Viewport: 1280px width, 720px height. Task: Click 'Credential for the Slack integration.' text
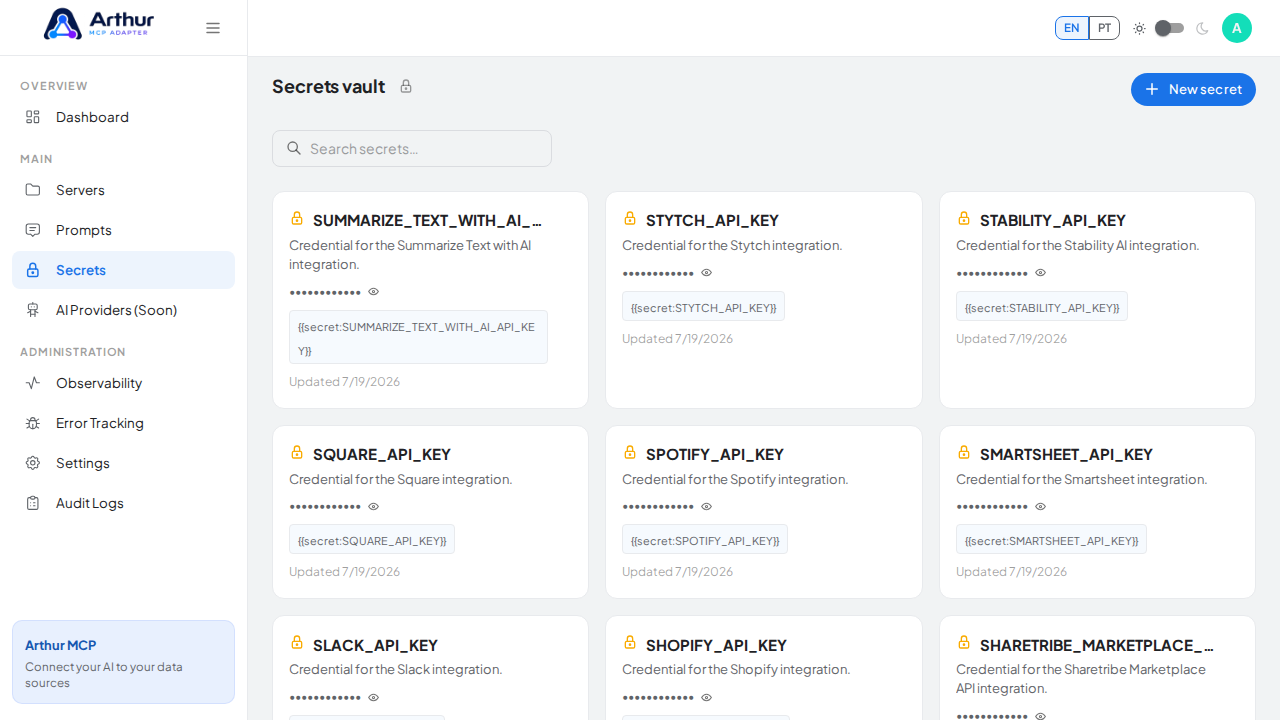[x=396, y=669]
